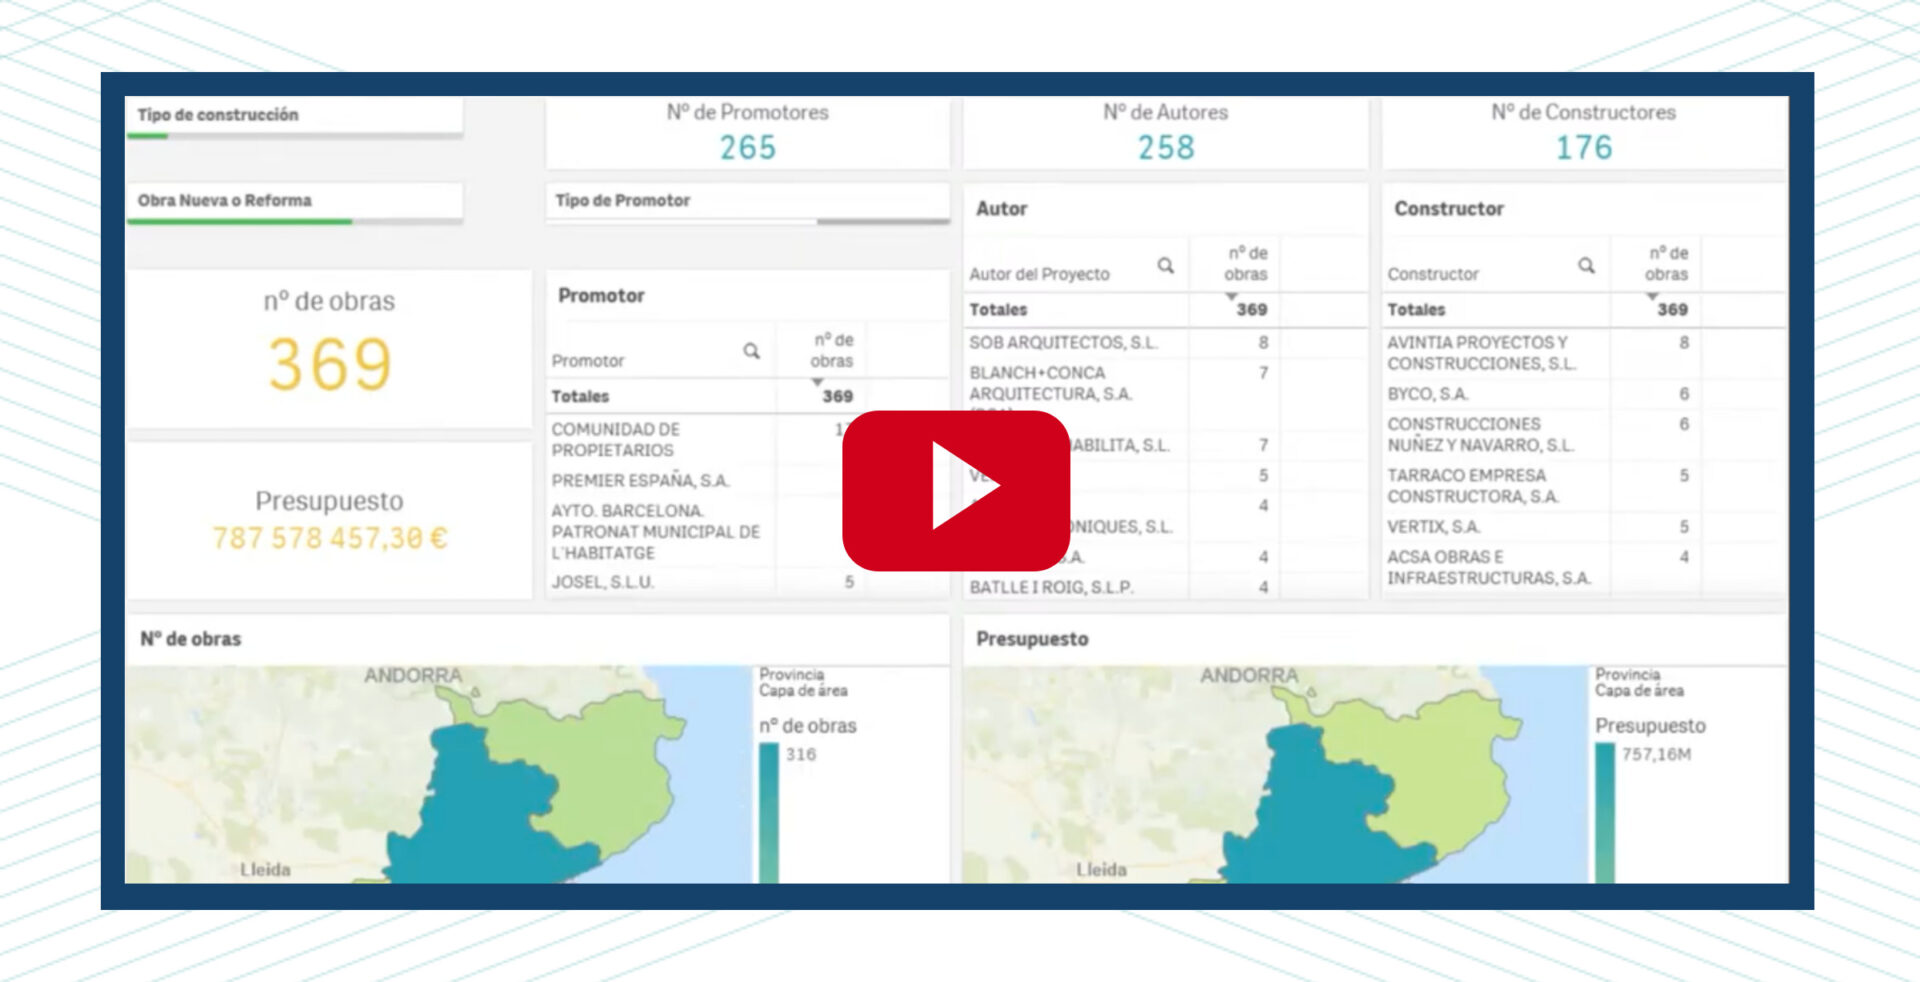This screenshot has width=1920, height=982.
Task: Sort the Constructor table by nº de obras
Action: coord(1666,264)
